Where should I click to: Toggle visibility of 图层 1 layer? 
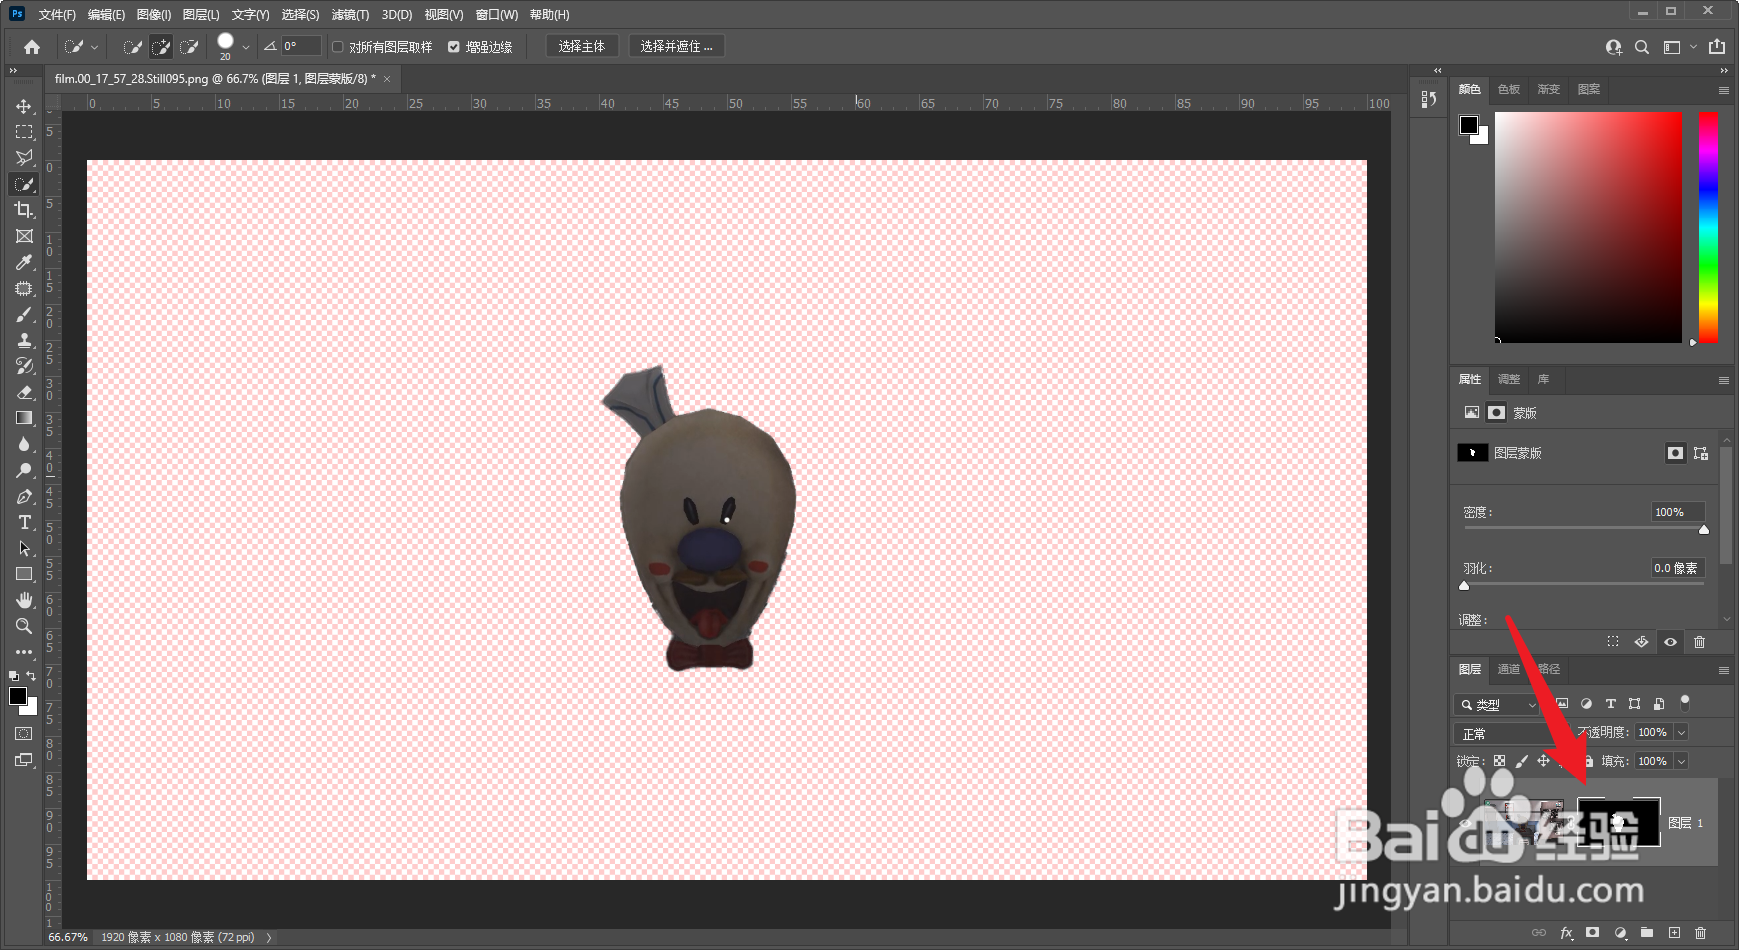1466,823
